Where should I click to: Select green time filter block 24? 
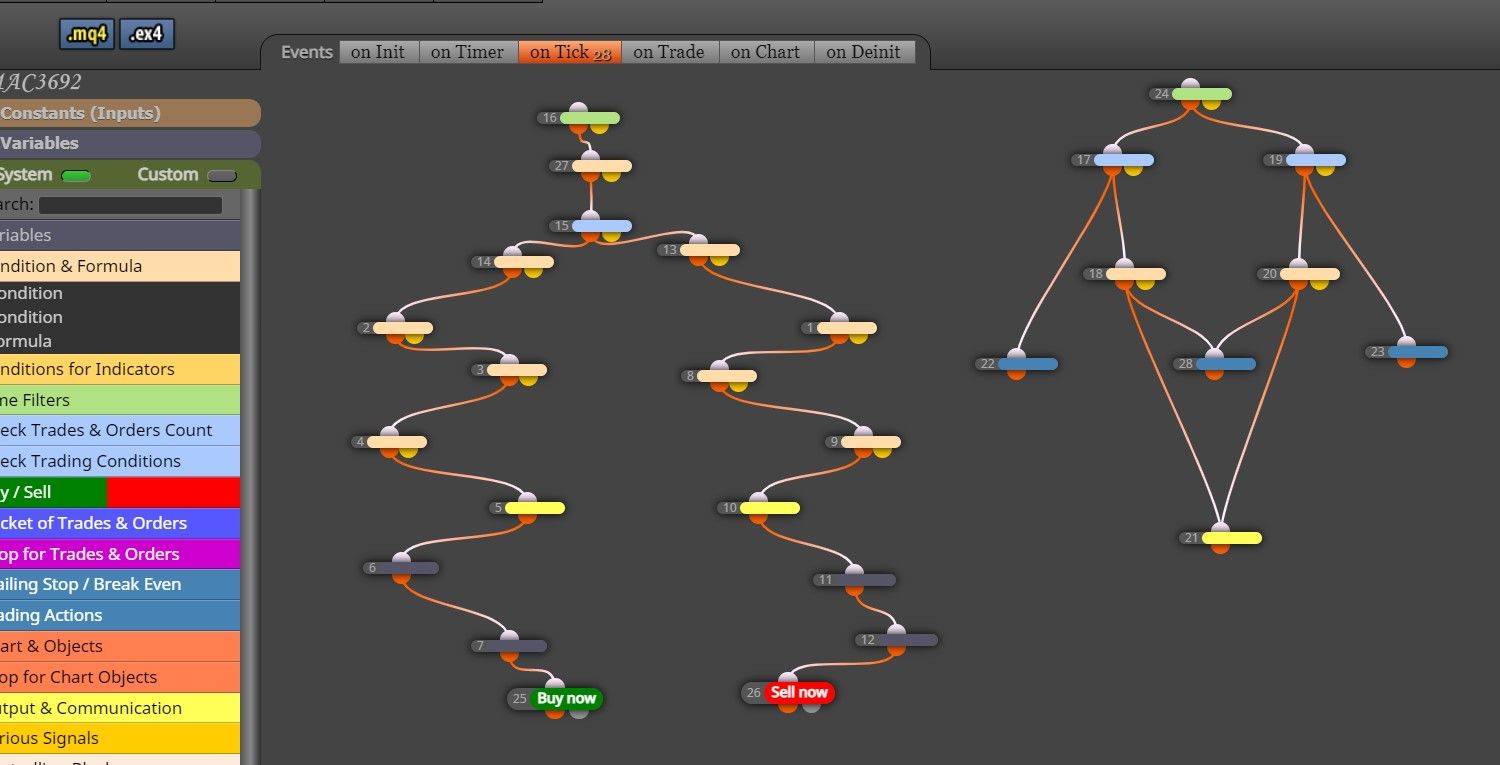tap(1201, 94)
